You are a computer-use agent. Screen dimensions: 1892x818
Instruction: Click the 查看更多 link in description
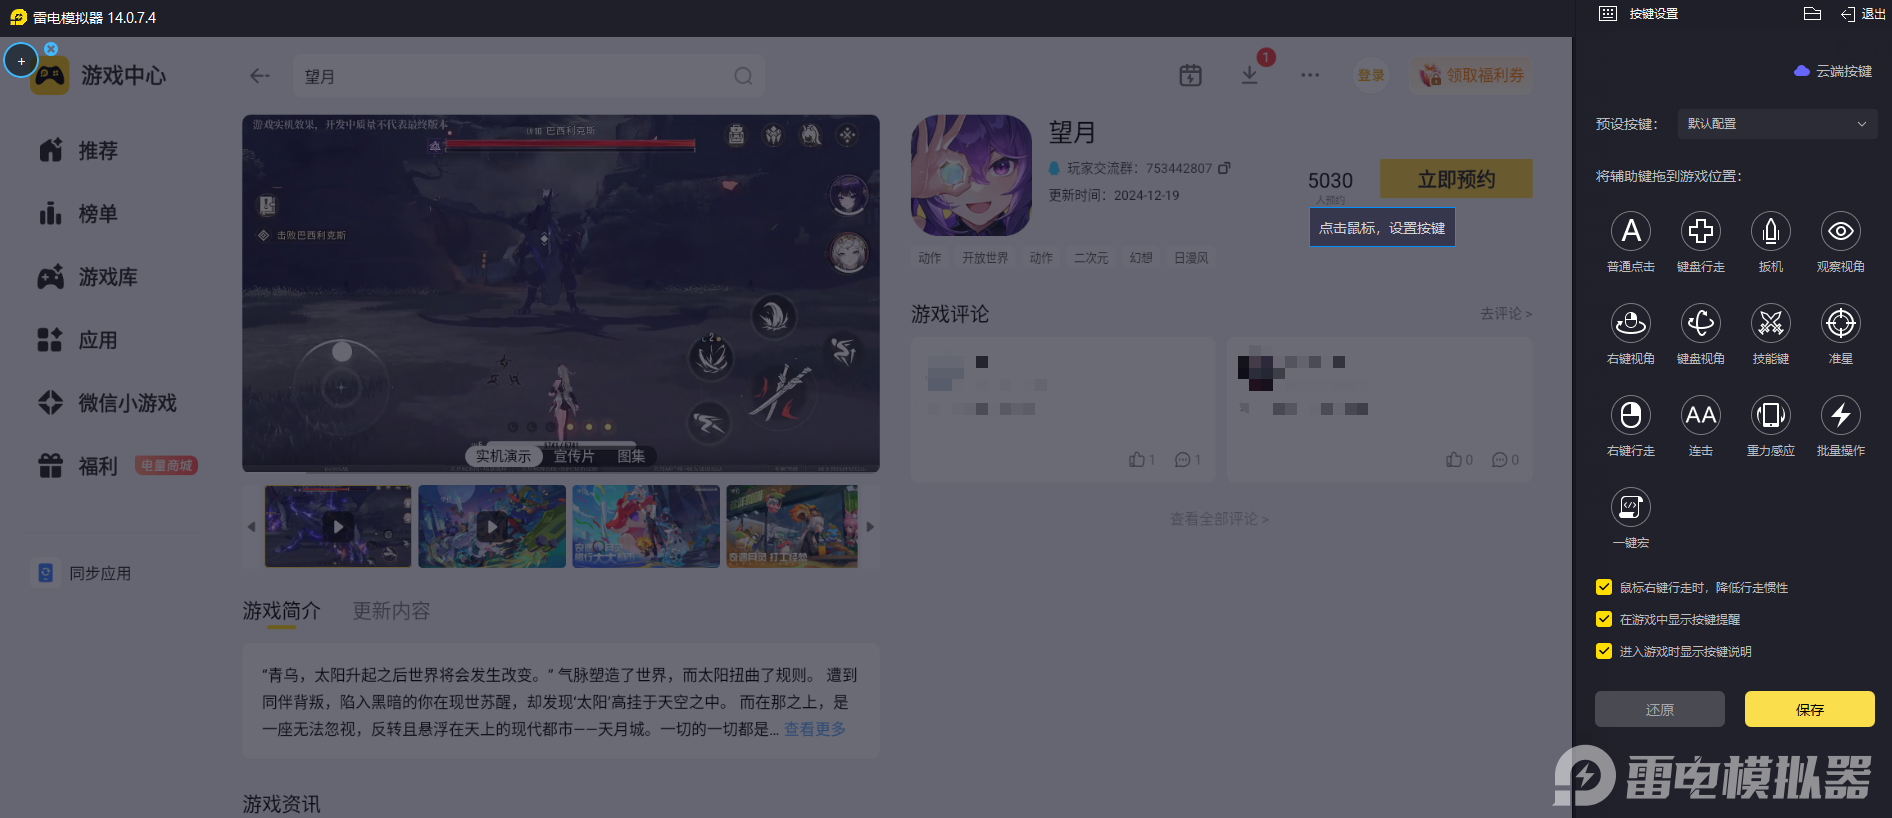pyautogui.click(x=815, y=729)
